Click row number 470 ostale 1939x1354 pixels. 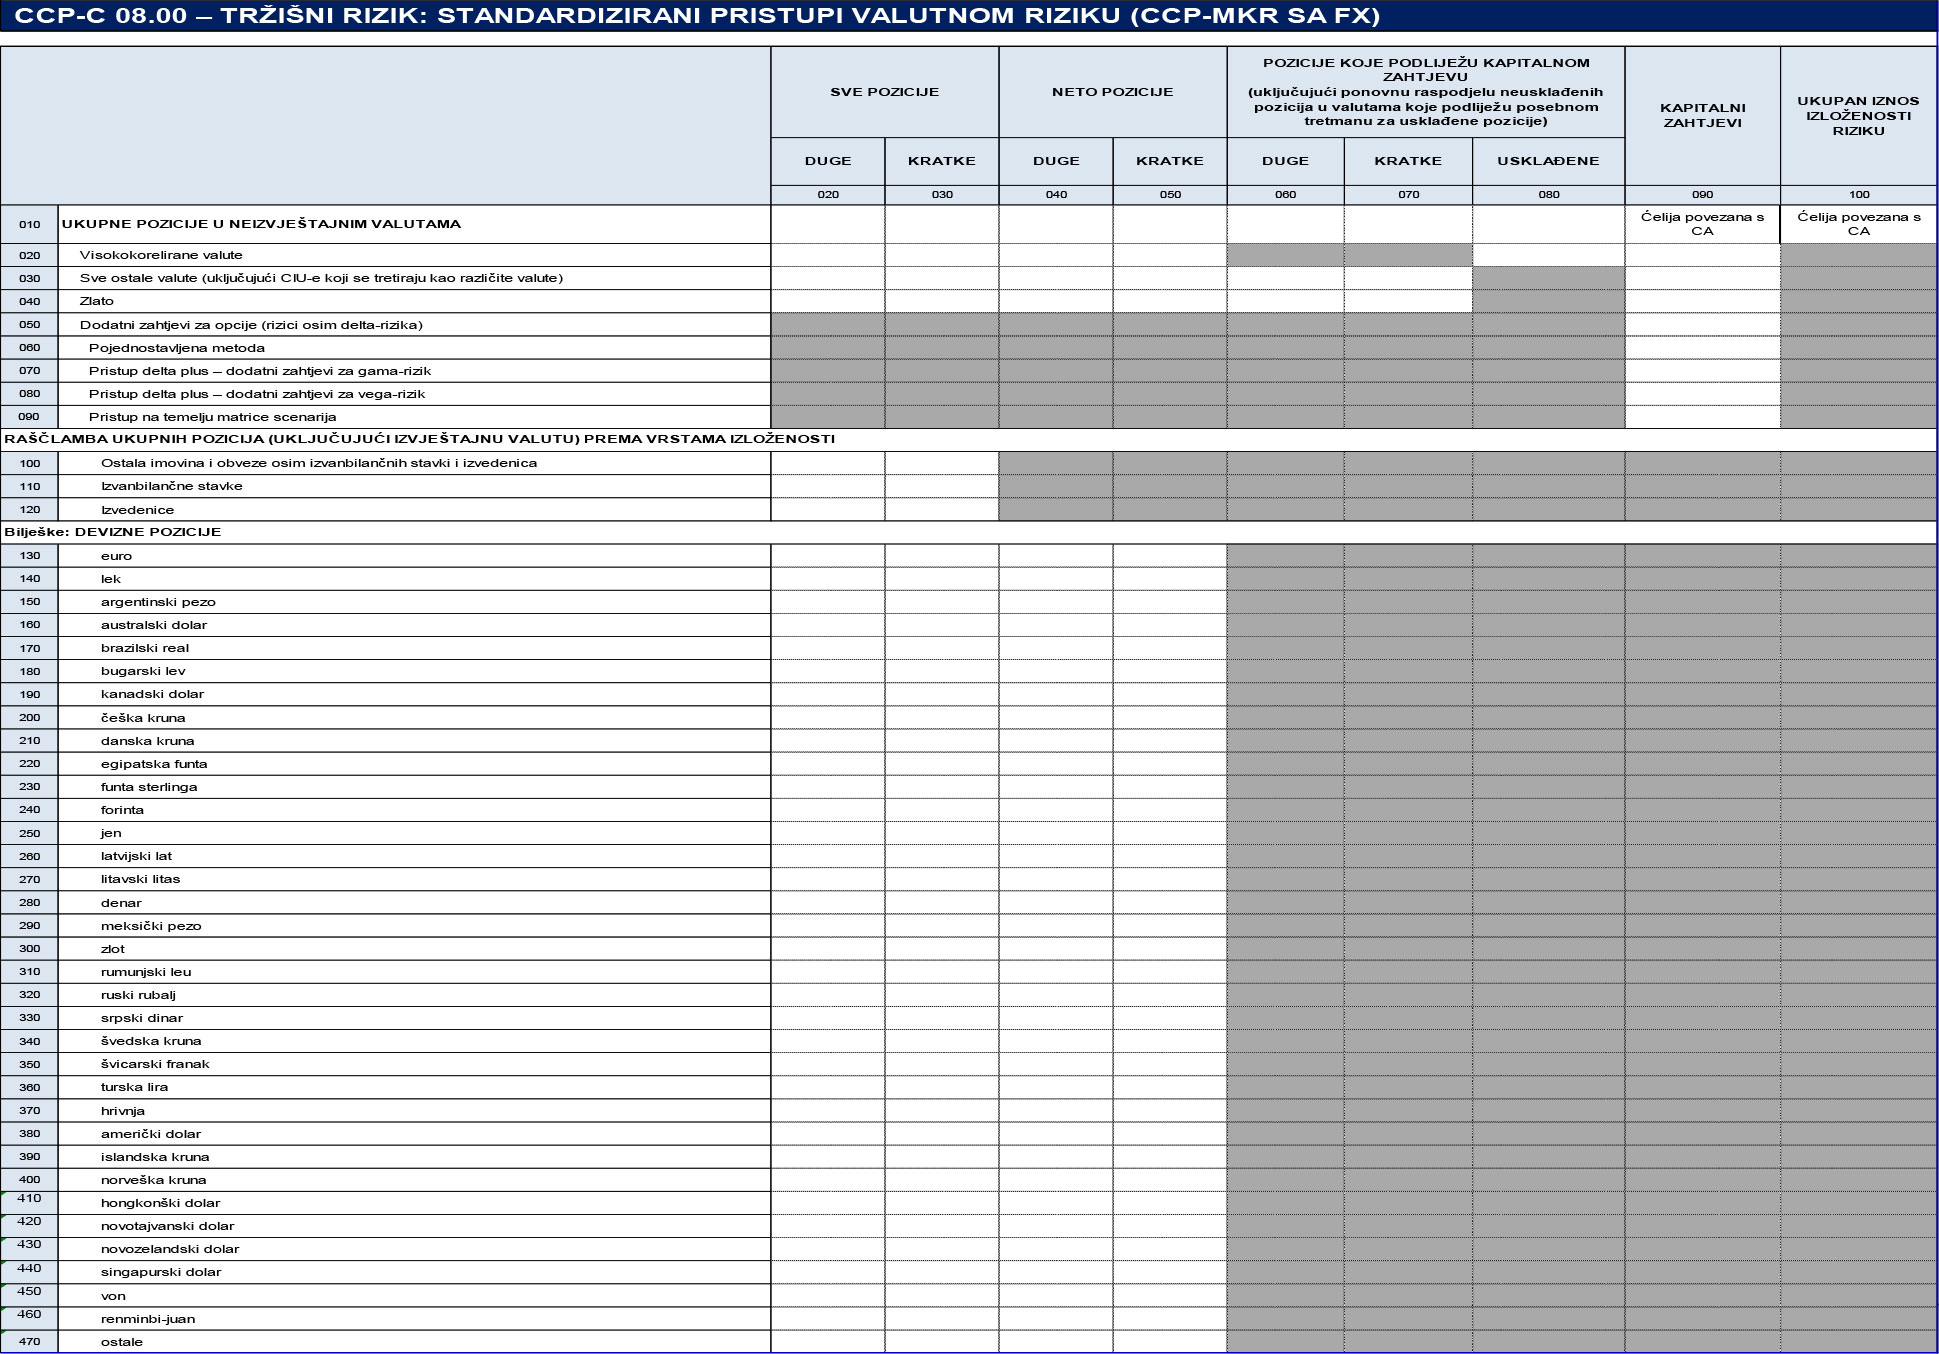click(29, 1342)
